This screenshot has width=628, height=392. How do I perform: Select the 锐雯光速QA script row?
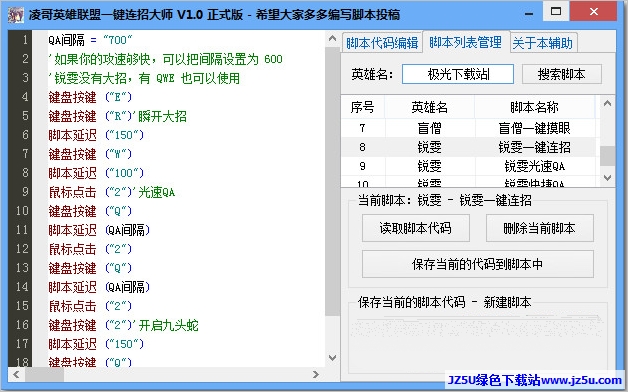pyautogui.click(x=470, y=166)
